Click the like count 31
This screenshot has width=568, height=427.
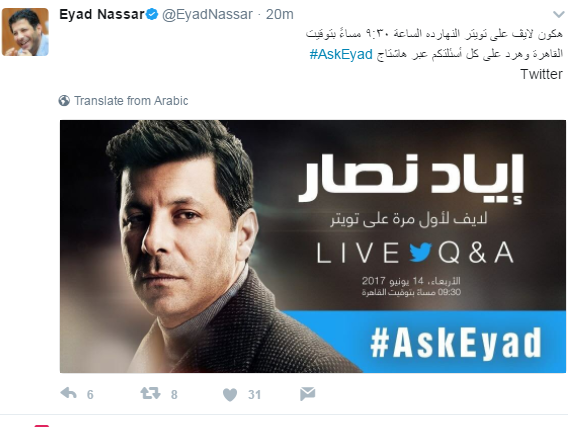[254, 394]
